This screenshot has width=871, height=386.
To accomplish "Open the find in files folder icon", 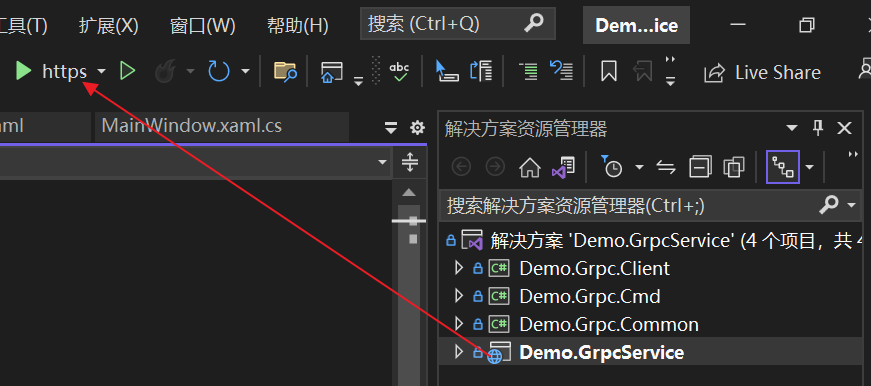I will pyautogui.click(x=285, y=72).
